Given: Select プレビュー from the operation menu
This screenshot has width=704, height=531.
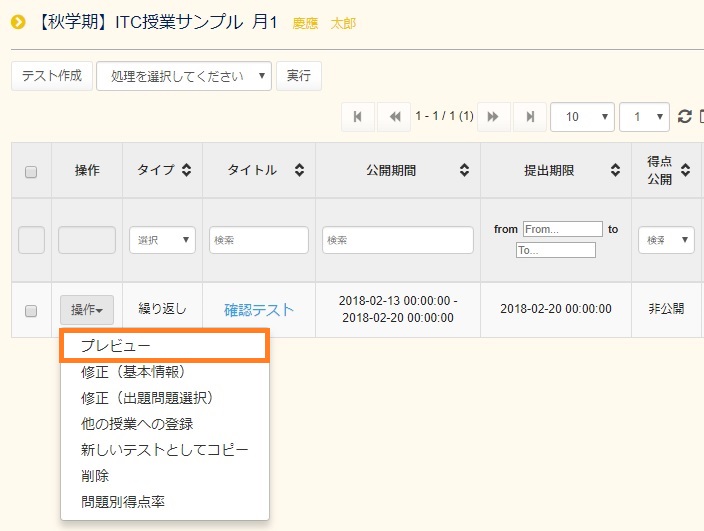Looking at the screenshot, I should point(165,345).
